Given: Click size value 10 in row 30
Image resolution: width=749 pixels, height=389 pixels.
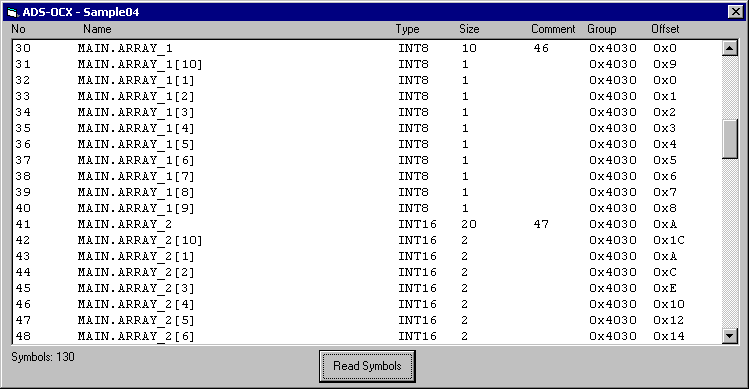Looking at the screenshot, I should [x=469, y=48].
